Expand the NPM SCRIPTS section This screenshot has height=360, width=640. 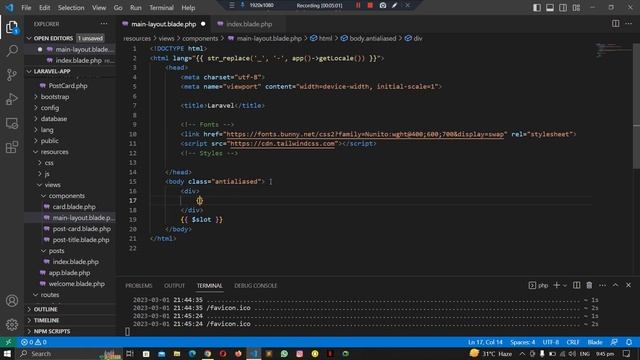[x=52, y=331]
